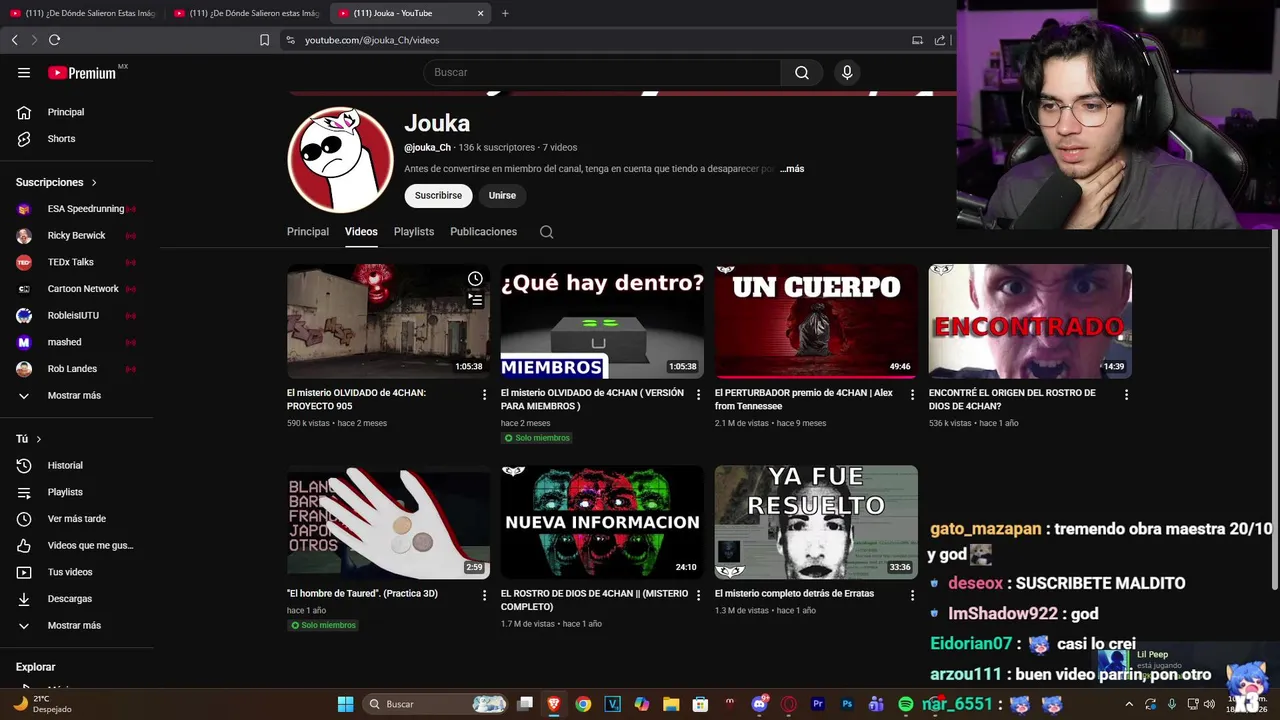Open Ver más tarde list
Screen dimensions: 1280x720
(77, 519)
